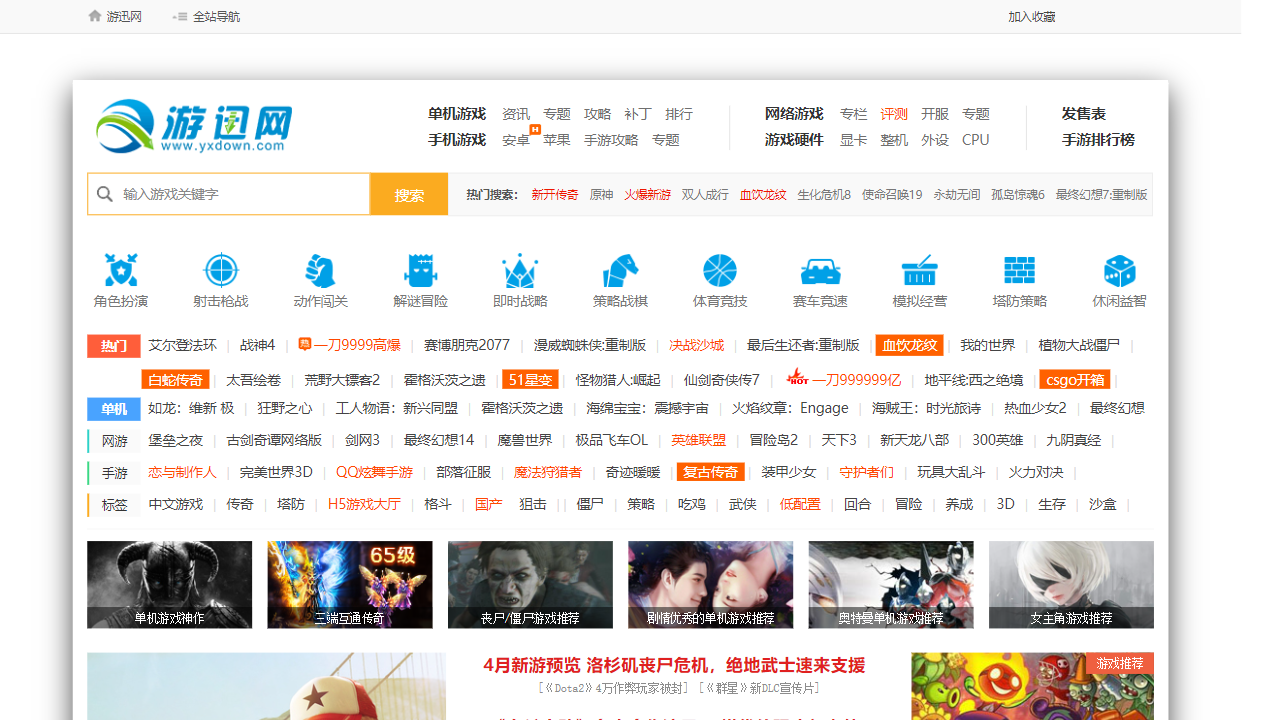Open the 网络游戏 navigation menu
Image resolution: width=1280 pixels, height=720 pixels.
pos(794,113)
